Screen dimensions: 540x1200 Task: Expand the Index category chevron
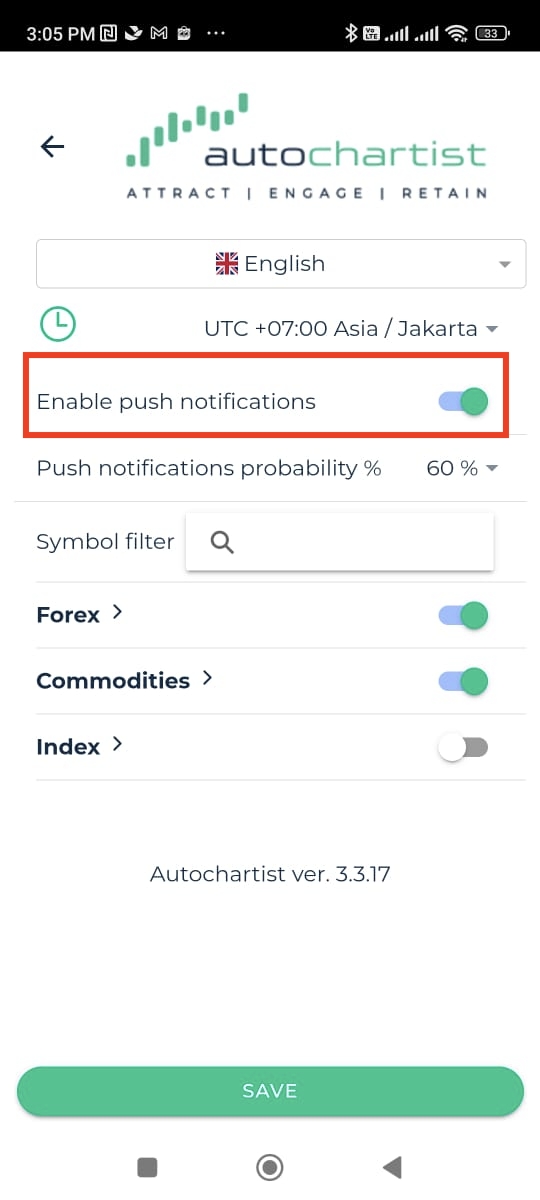click(118, 744)
